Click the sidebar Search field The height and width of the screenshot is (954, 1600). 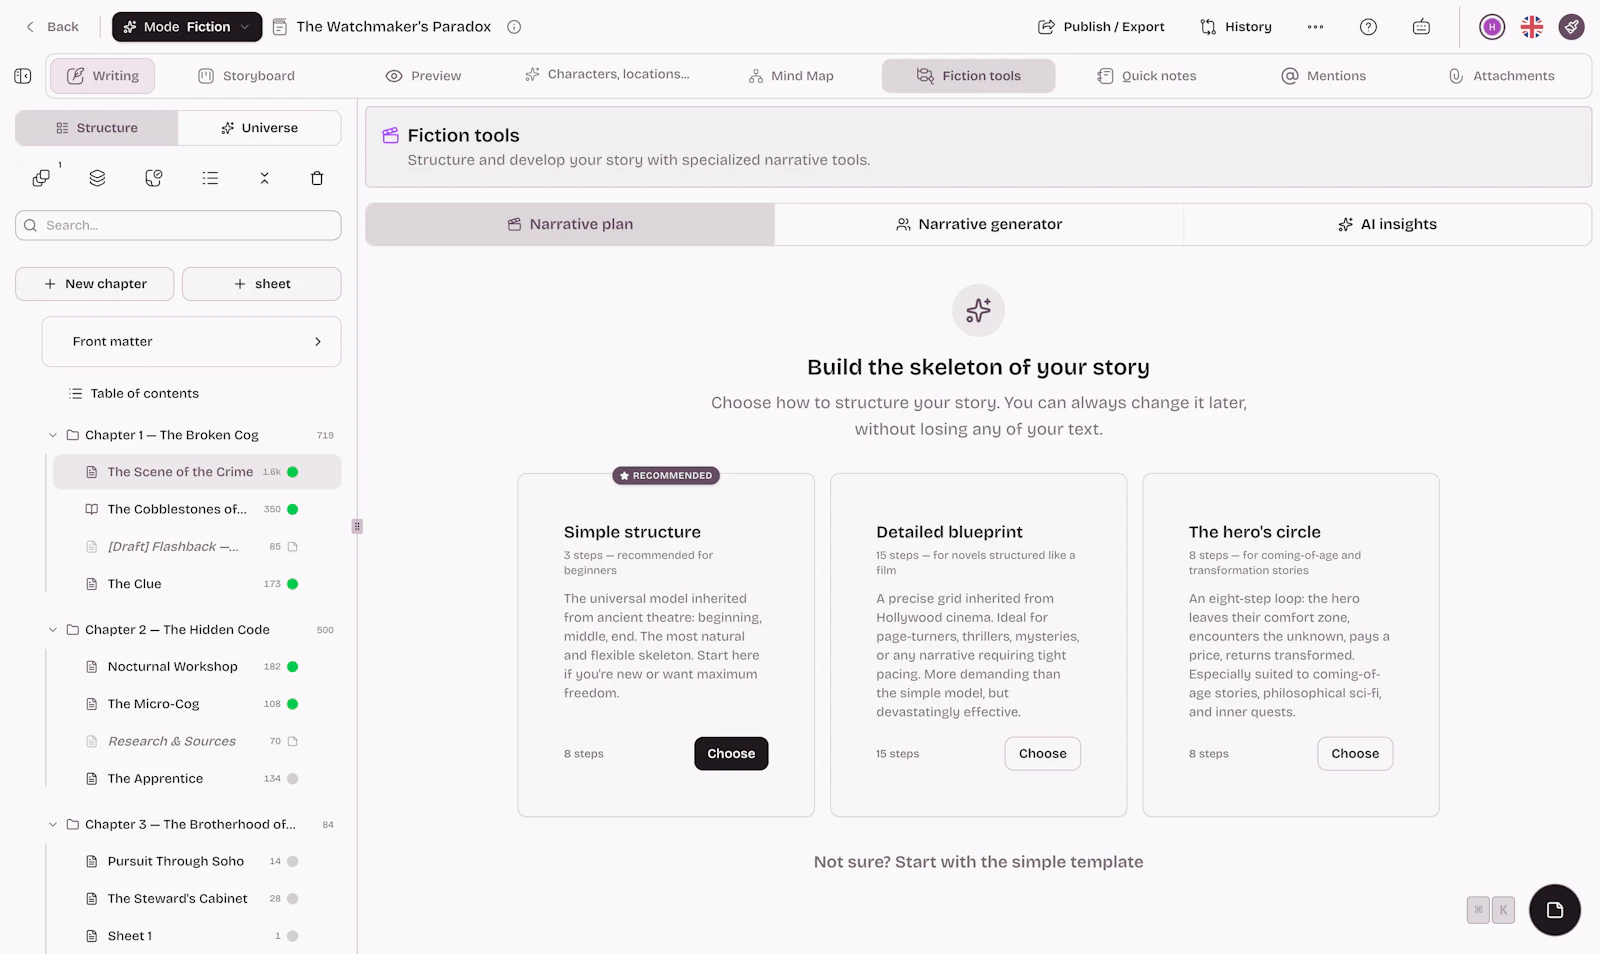[178, 225]
